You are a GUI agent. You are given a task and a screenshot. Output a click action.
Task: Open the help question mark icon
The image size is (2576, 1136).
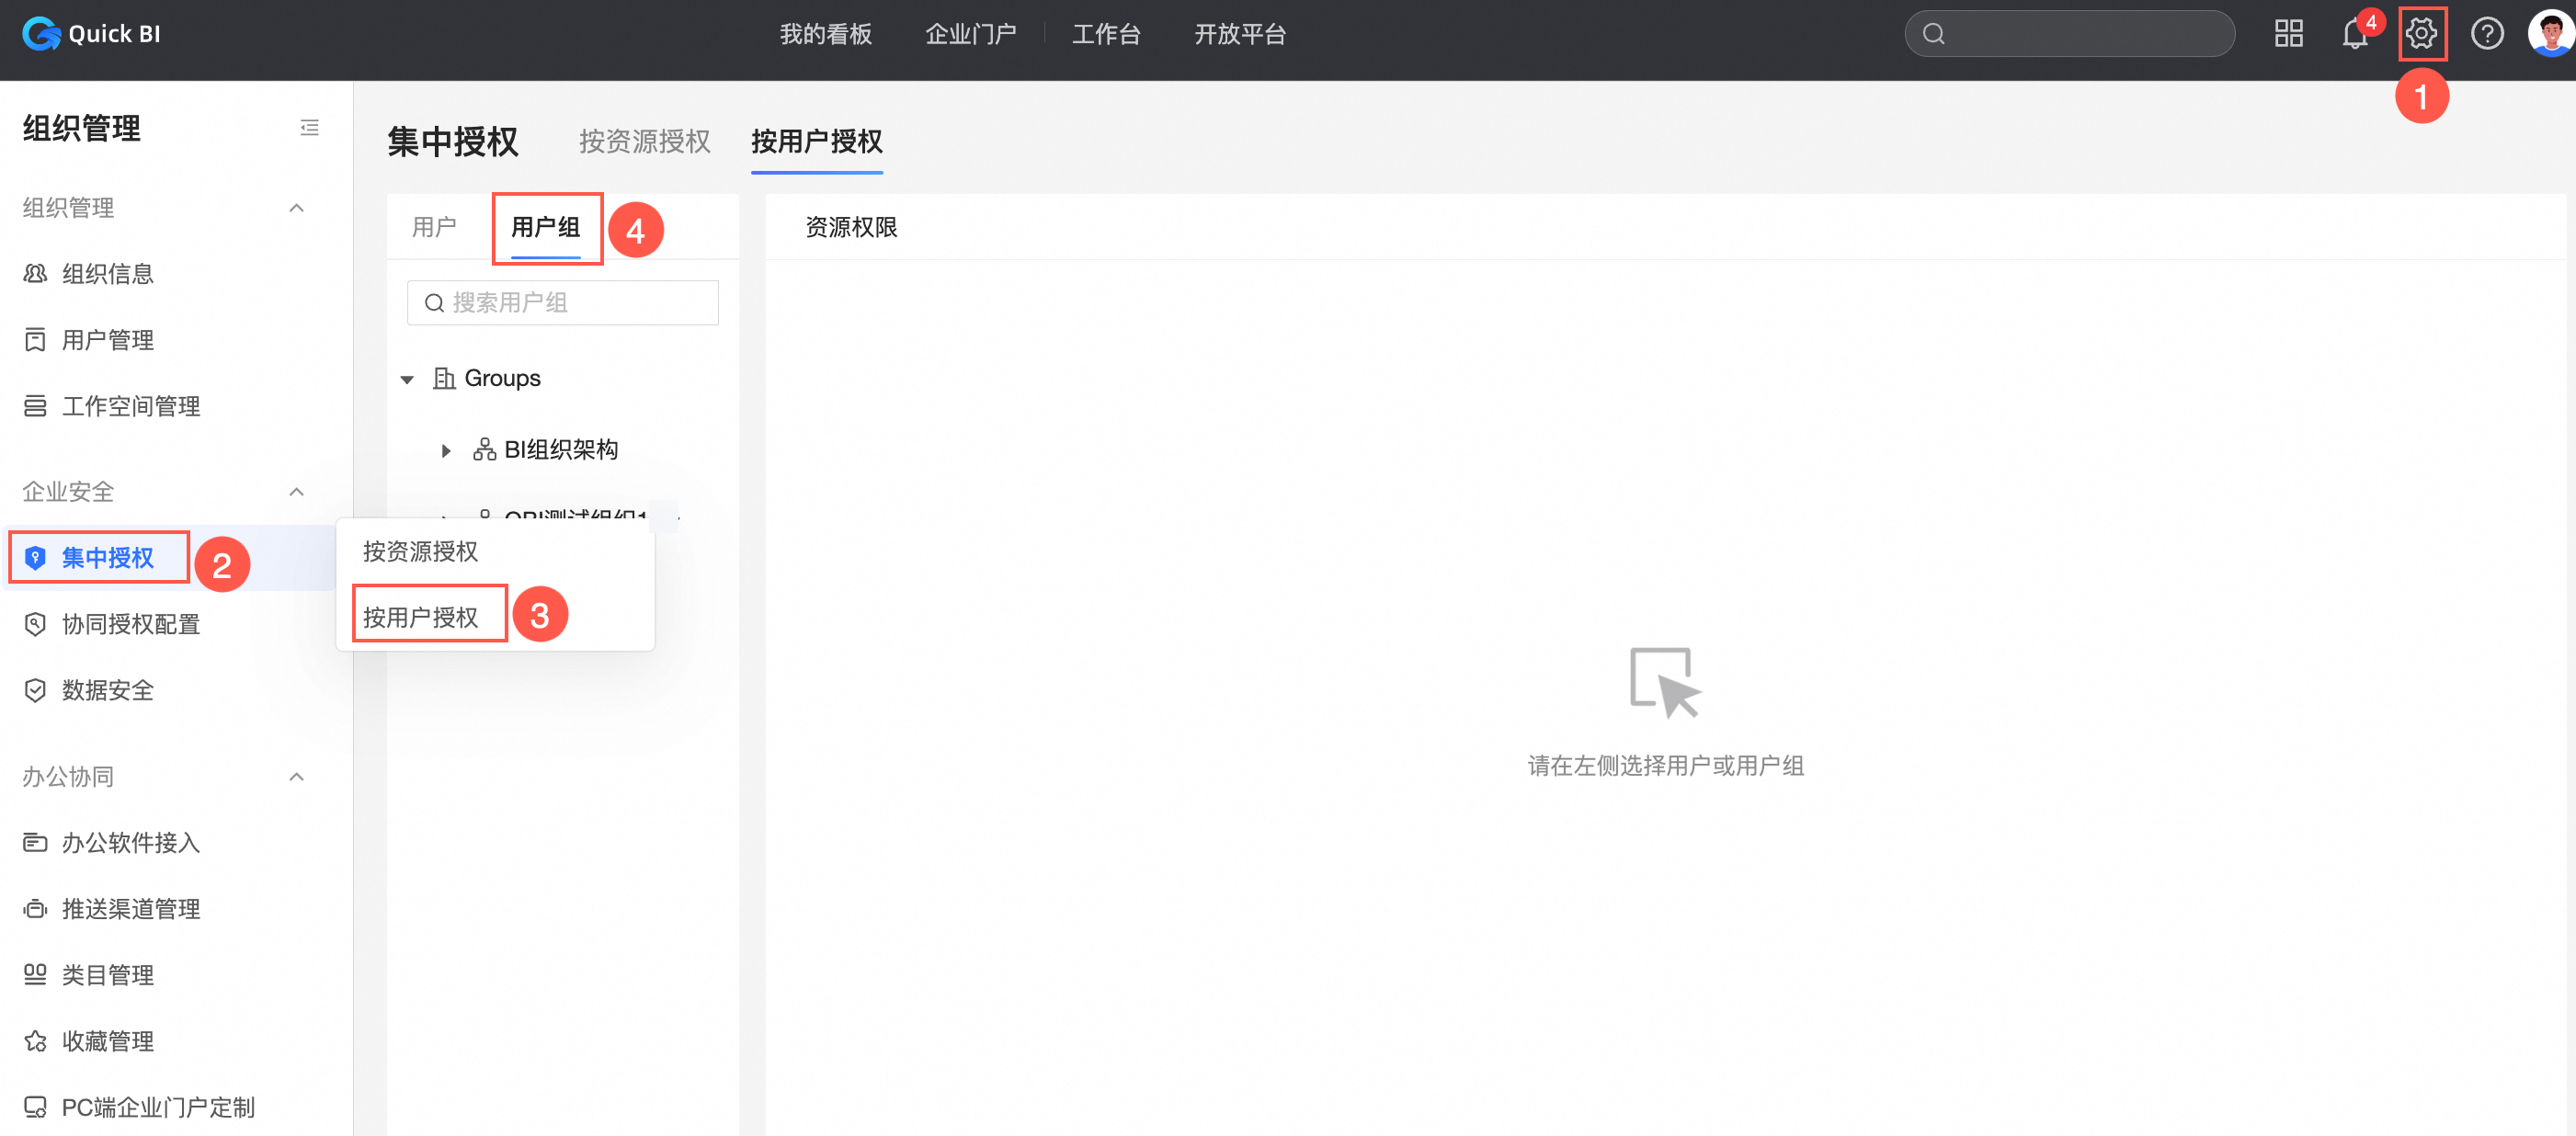2487,34
